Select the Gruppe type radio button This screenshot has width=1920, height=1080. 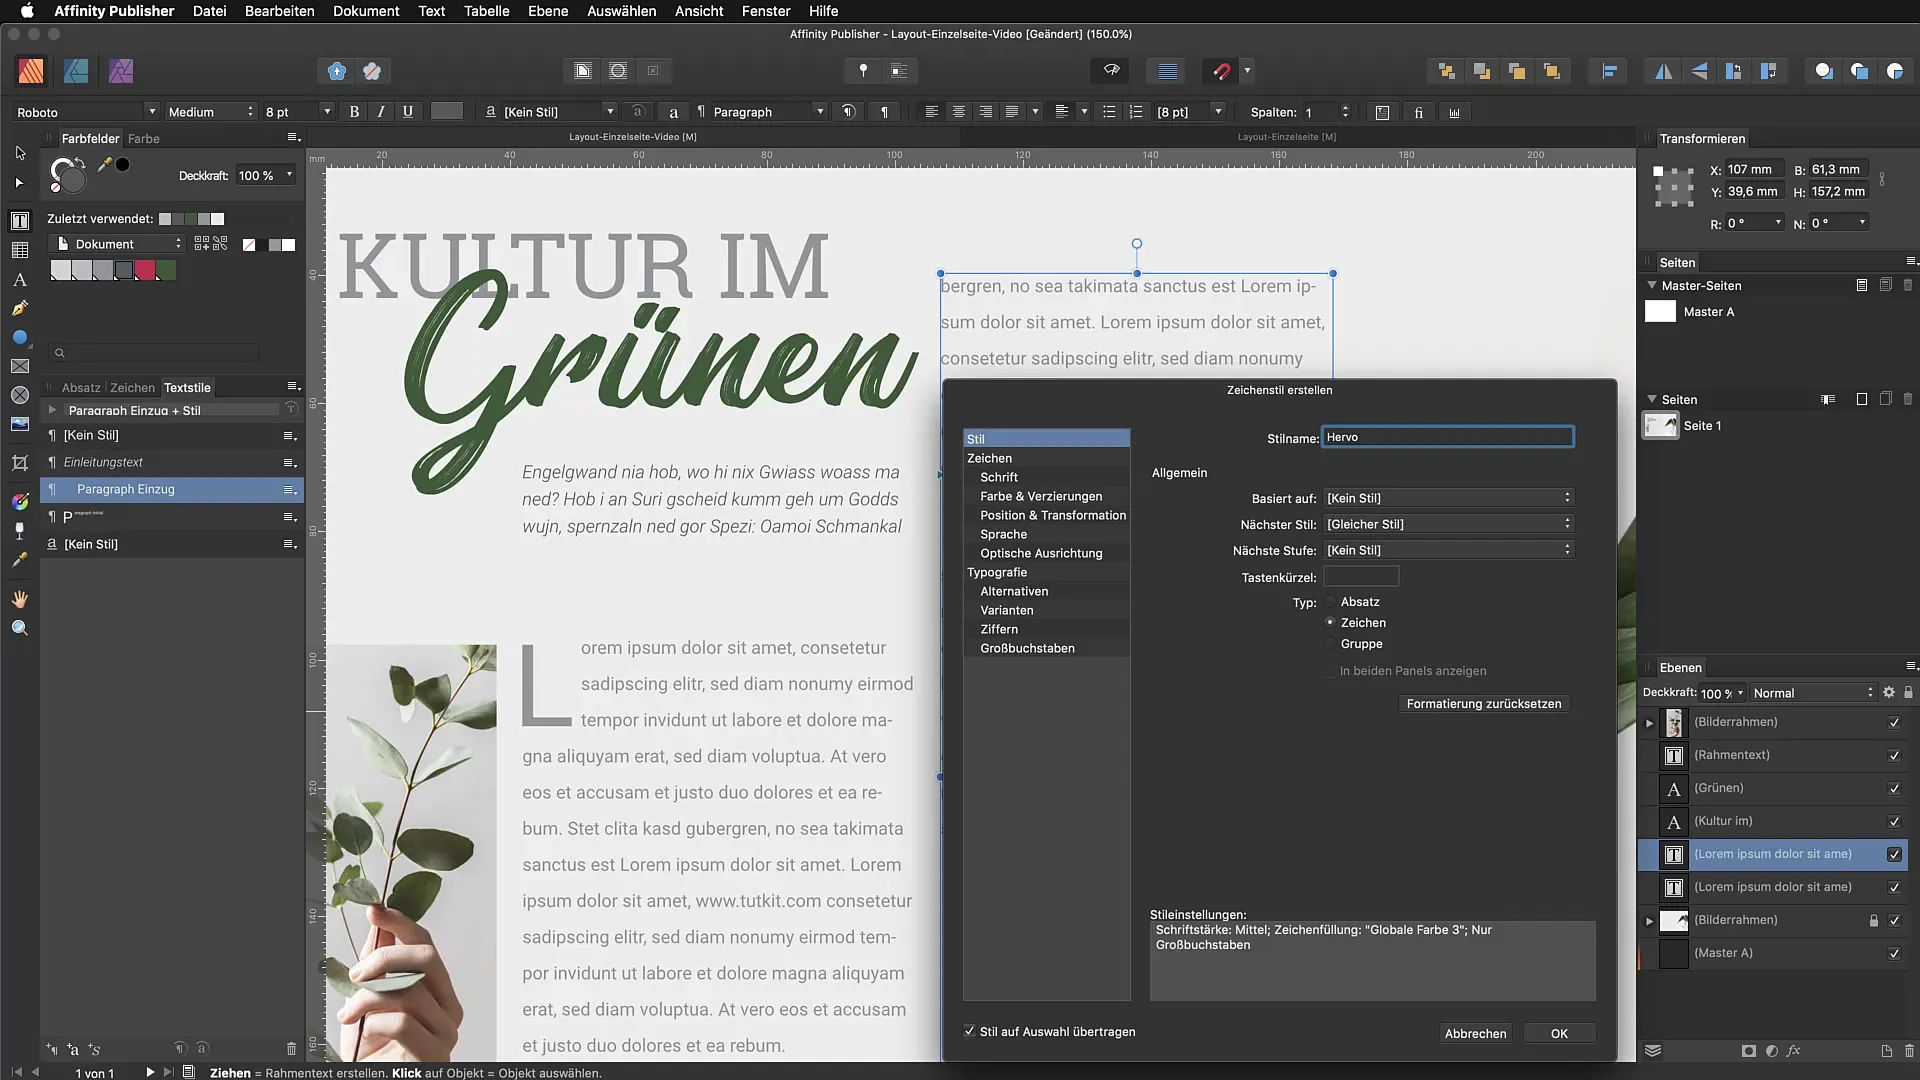tap(1330, 644)
